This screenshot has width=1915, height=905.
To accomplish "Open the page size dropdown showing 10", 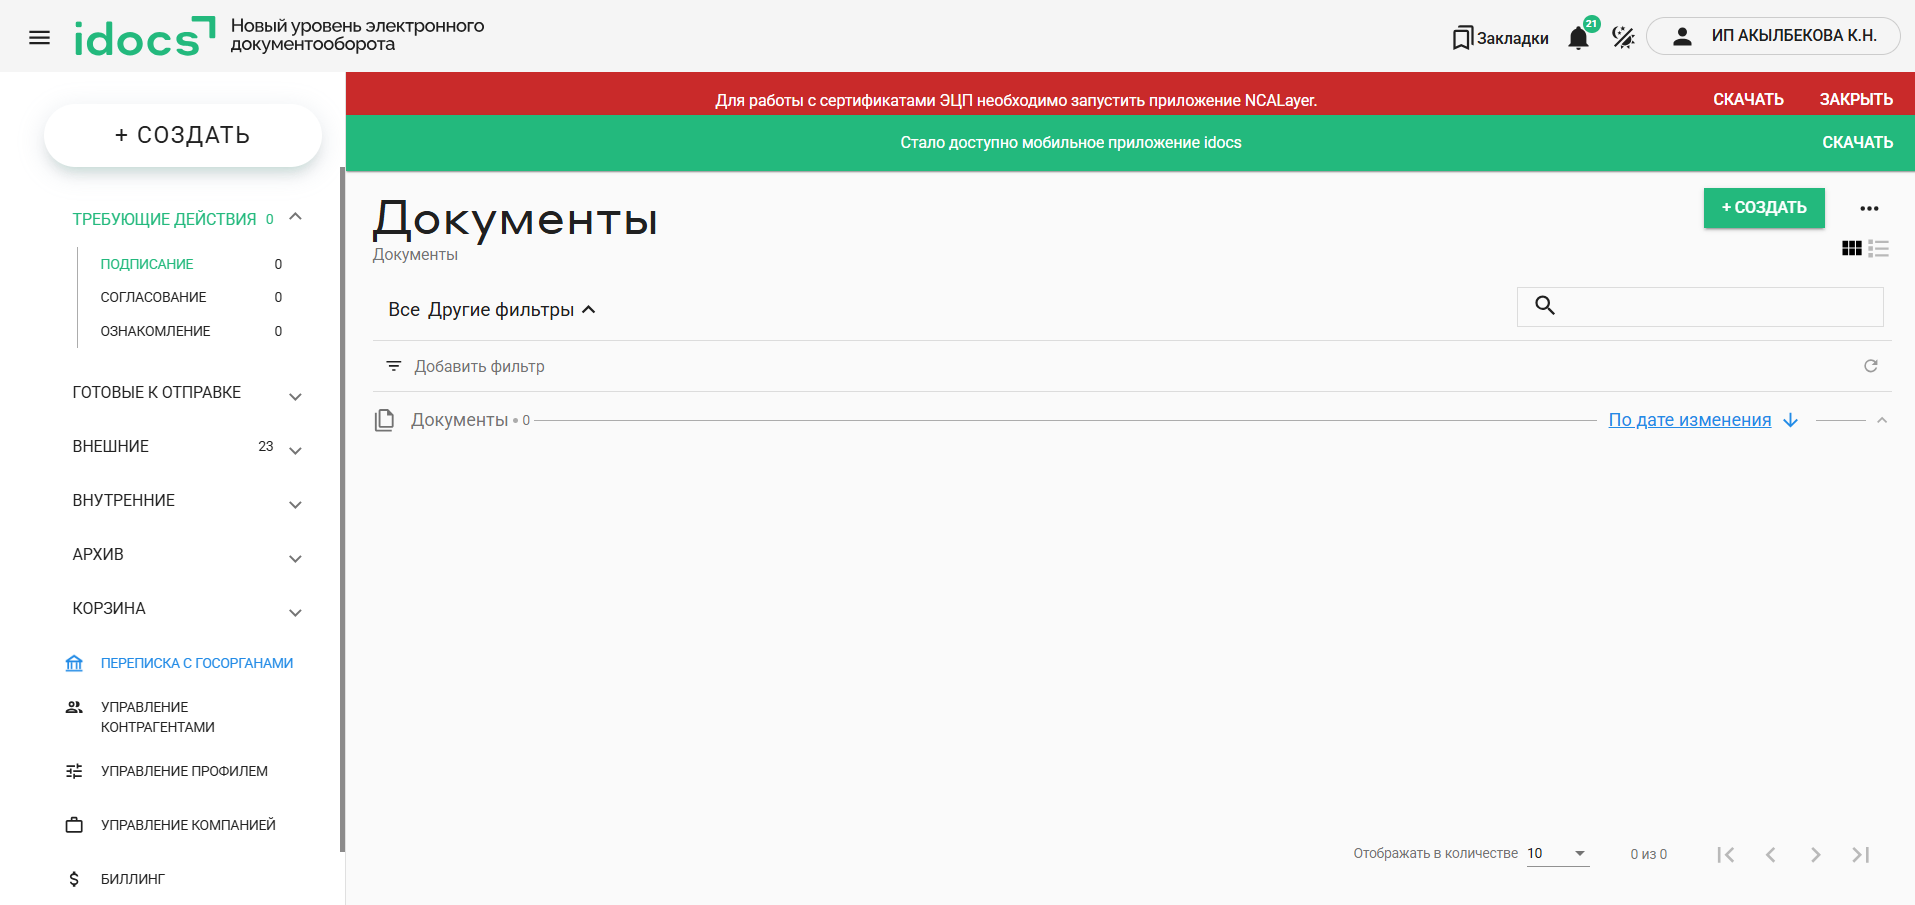I will coord(1555,853).
